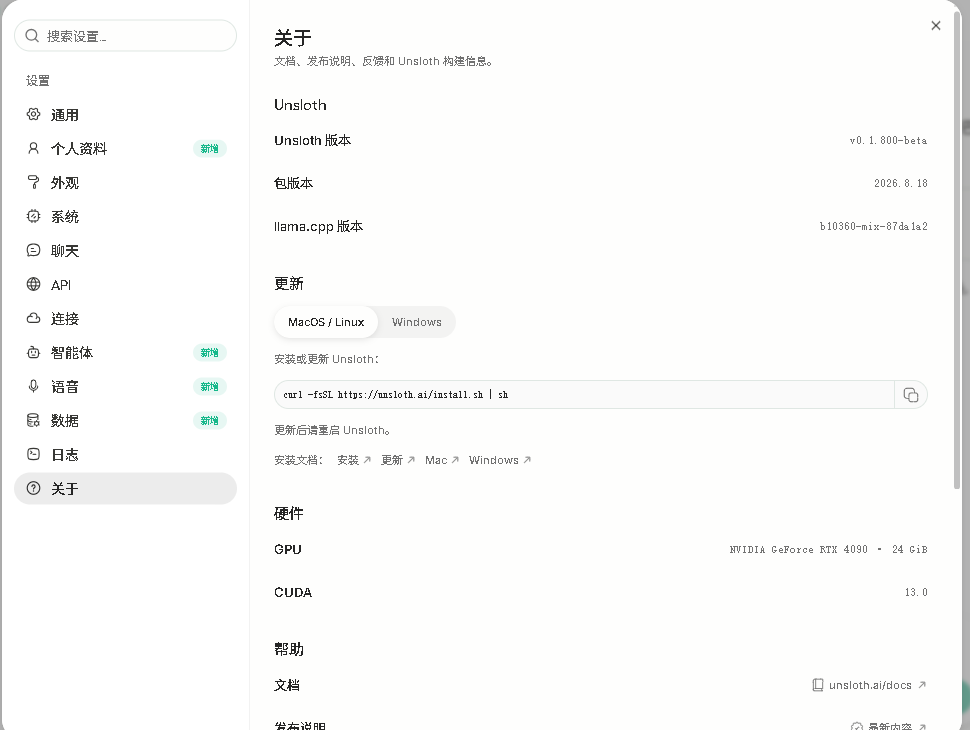970x730 pixels.
Task: Click the search magnifier icon
Action: pos(32,36)
